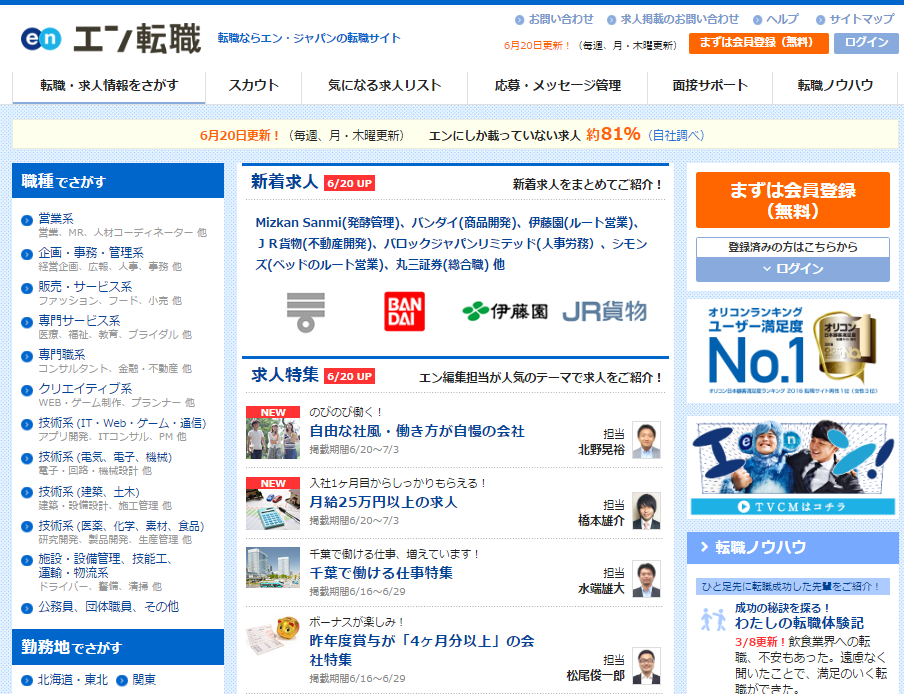This screenshot has height=694, width=904.
Task: Open the 千葉 buildings thumbnail
Action: coord(273,567)
